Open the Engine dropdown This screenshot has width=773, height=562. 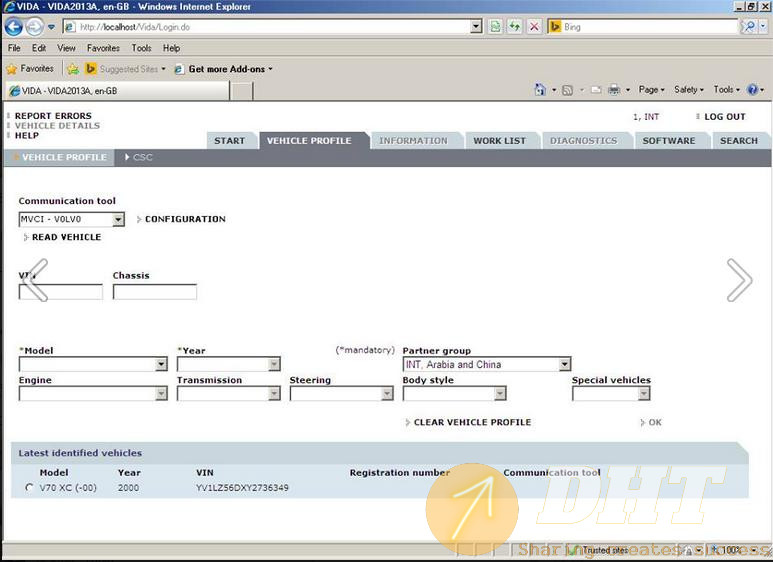93,393
